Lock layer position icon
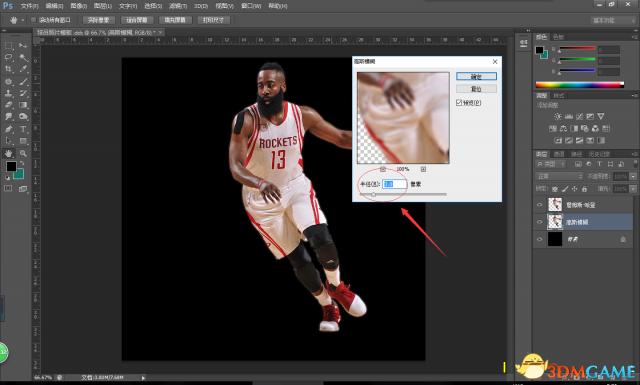This screenshot has height=385, width=640. [574, 189]
